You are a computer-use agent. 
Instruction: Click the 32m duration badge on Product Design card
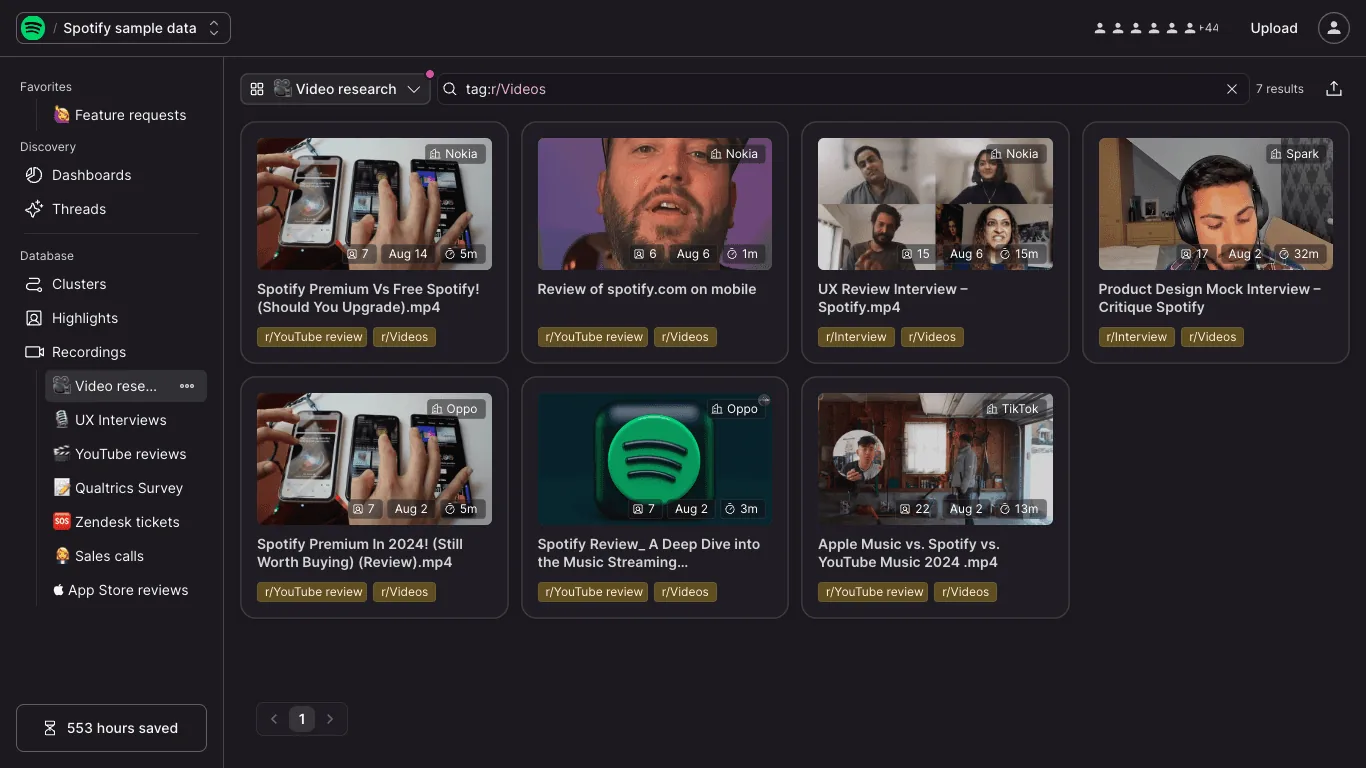(x=1298, y=254)
